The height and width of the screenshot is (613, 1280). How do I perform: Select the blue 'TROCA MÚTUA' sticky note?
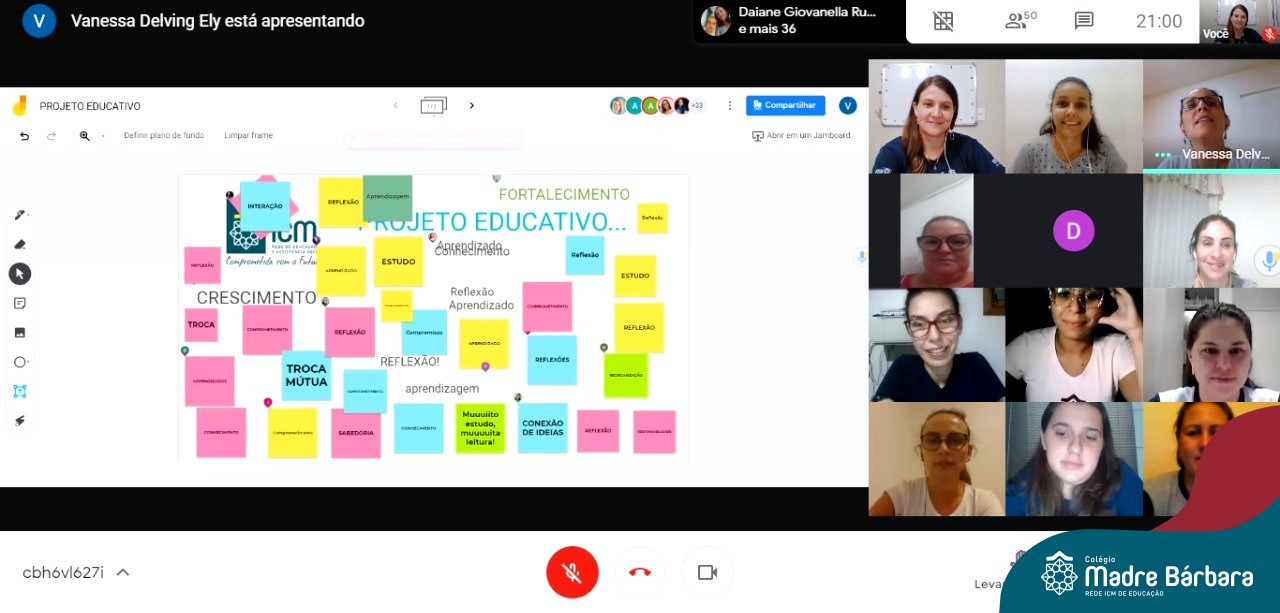click(306, 376)
